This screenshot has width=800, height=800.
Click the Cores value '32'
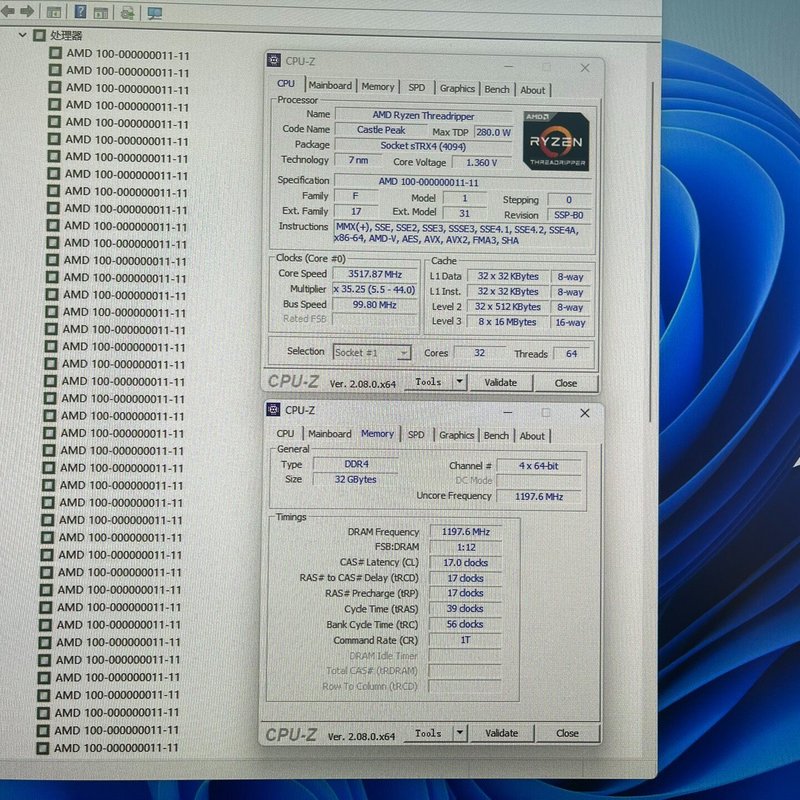click(x=480, y=353)
